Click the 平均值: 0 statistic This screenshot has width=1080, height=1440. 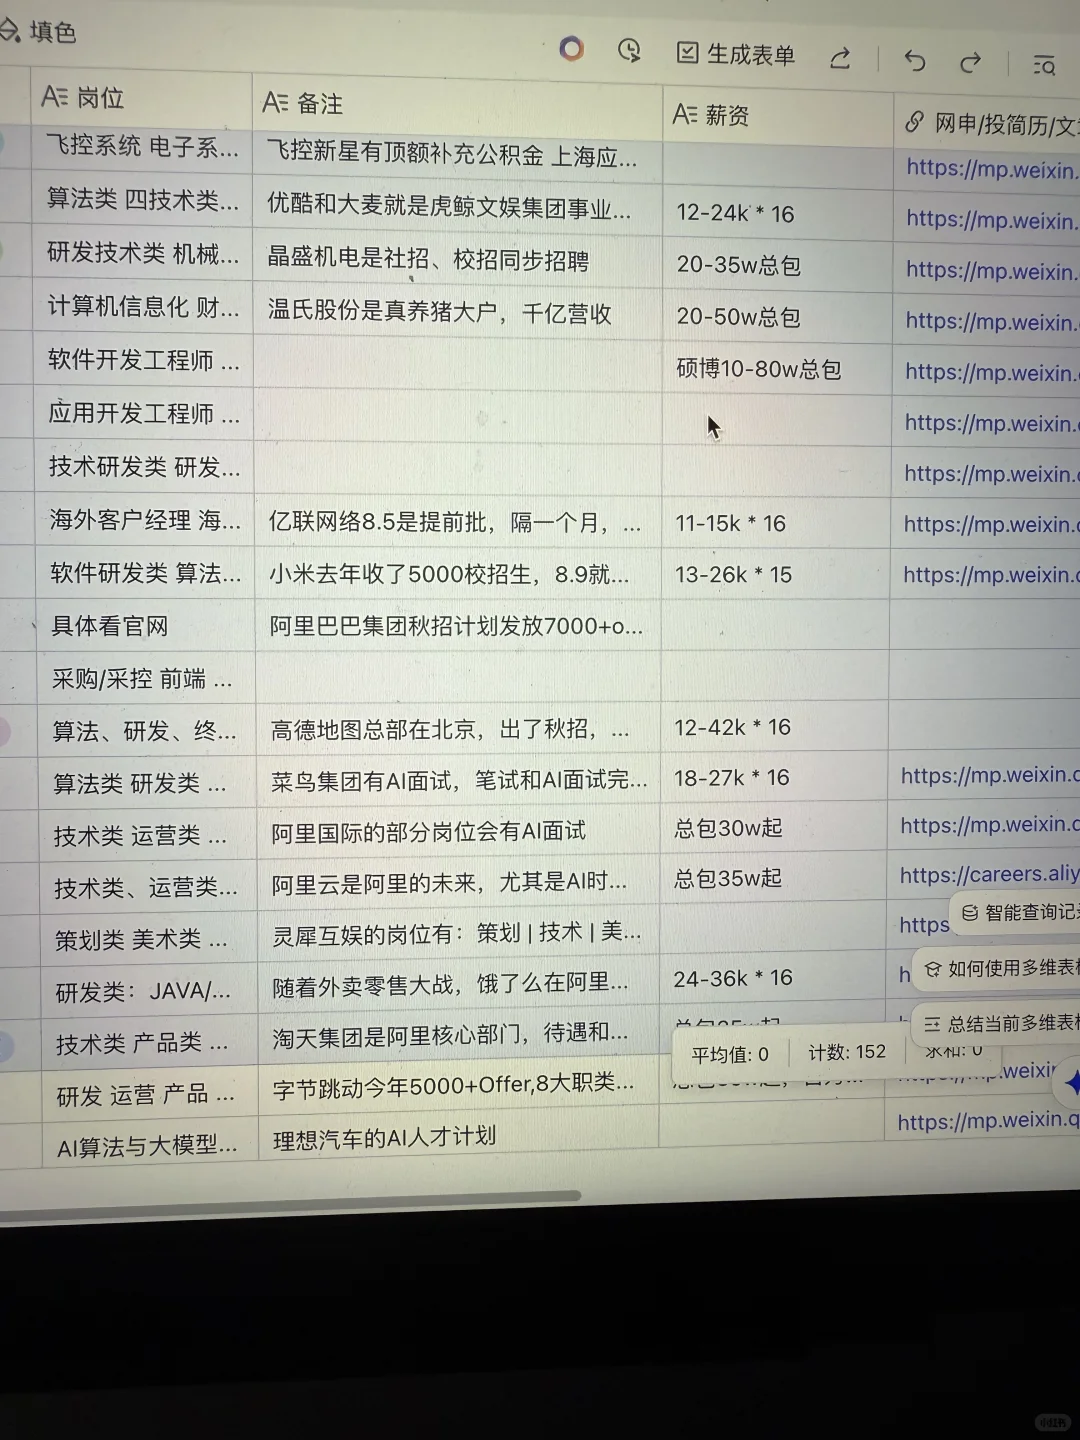730,1054
